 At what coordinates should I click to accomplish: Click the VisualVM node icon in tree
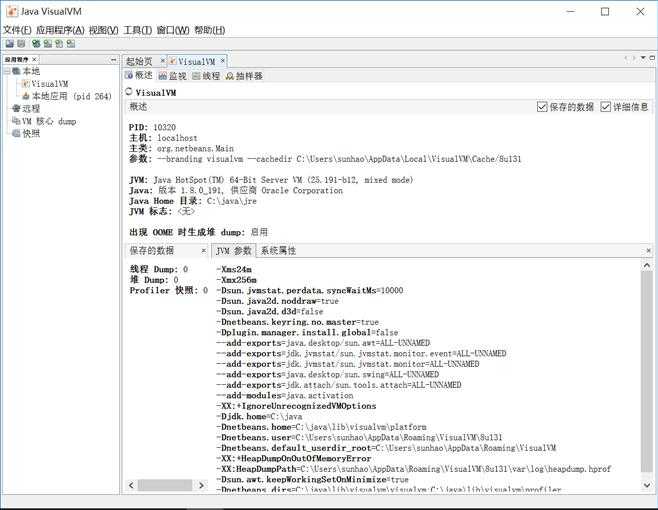click(x=26, y=84)
